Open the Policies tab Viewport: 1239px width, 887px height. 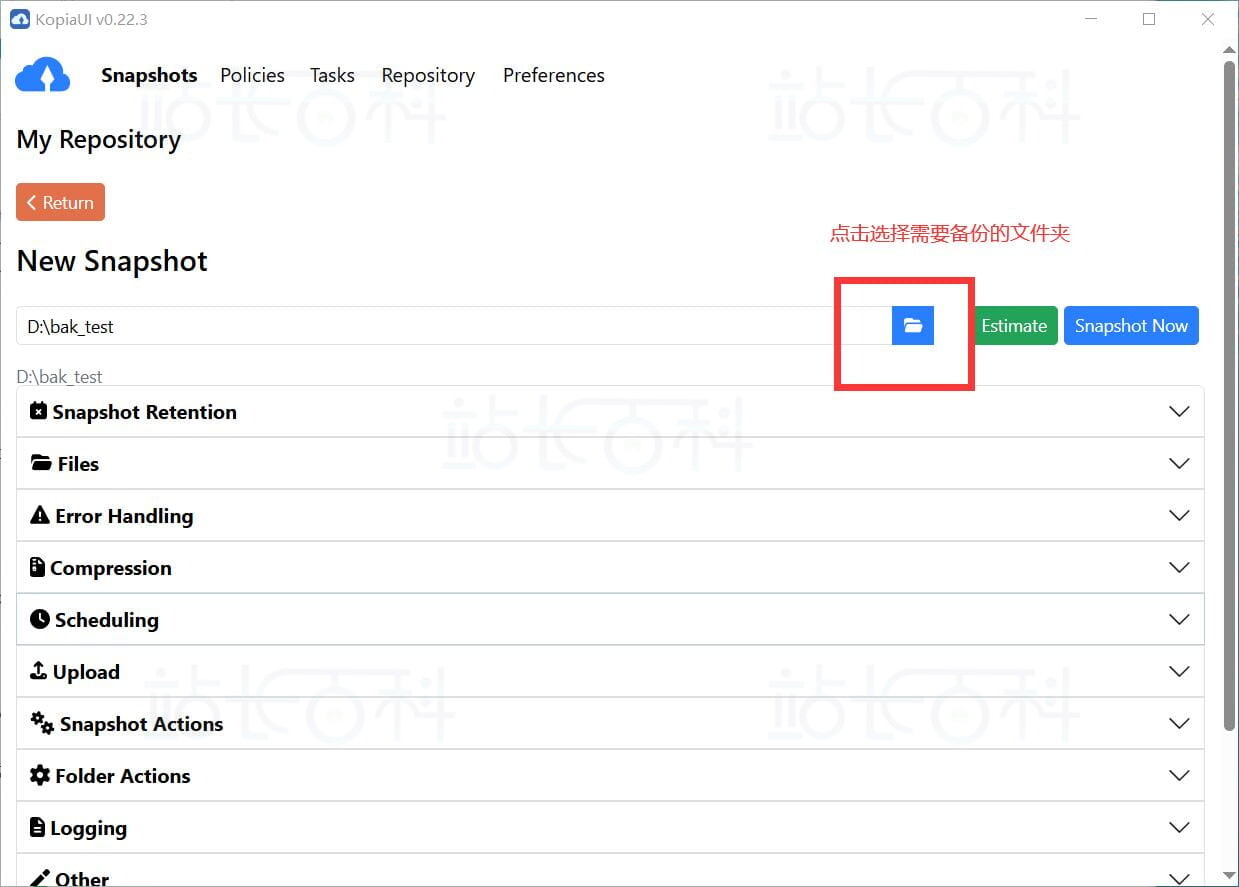coord(252,75)
